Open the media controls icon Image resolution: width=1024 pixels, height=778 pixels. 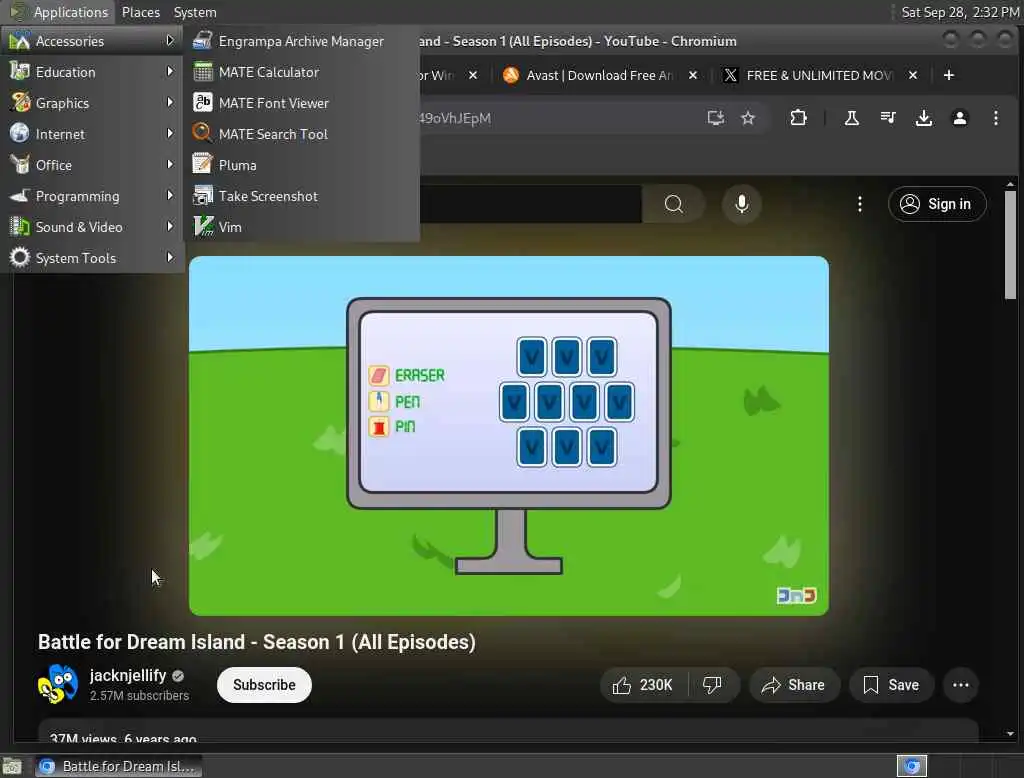[x=888, y=118]
